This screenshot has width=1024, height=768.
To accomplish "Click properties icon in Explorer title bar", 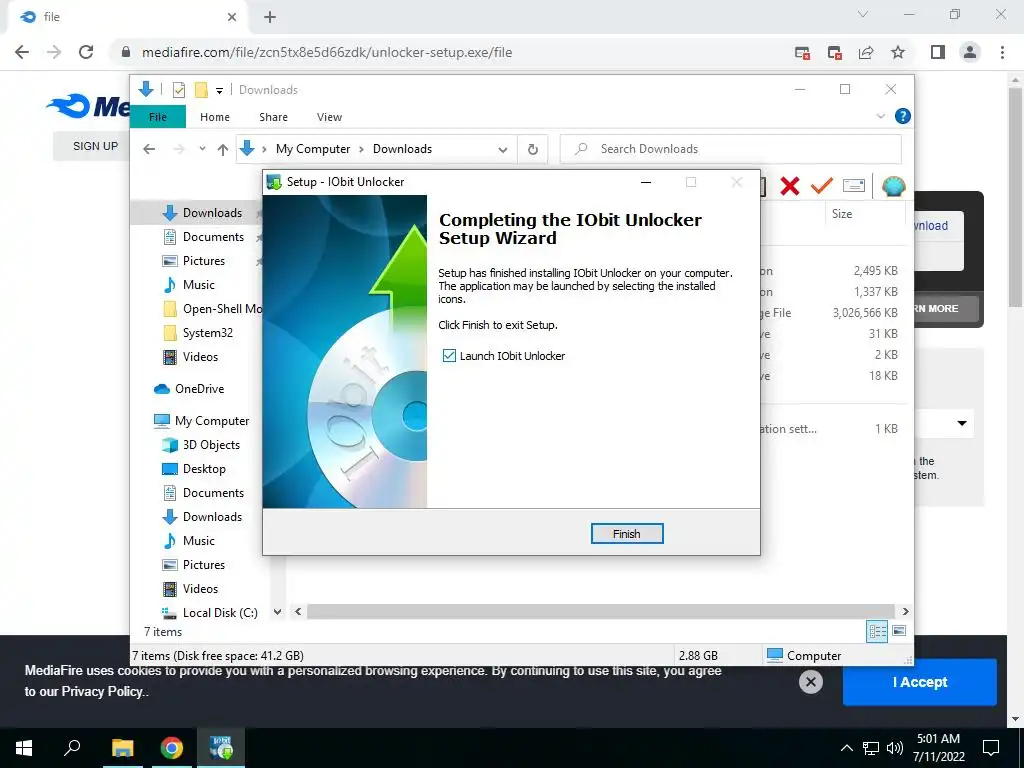I will 178,90.
